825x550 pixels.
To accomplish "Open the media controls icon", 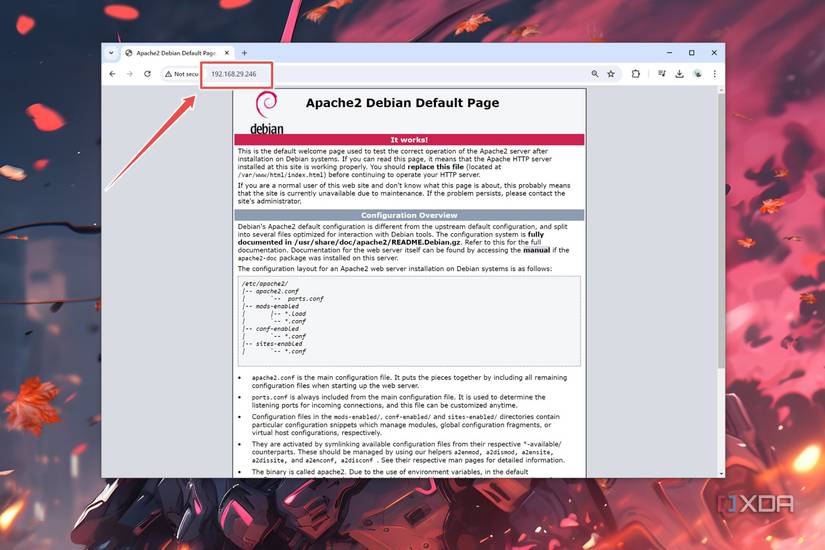I will click(662, 74).
